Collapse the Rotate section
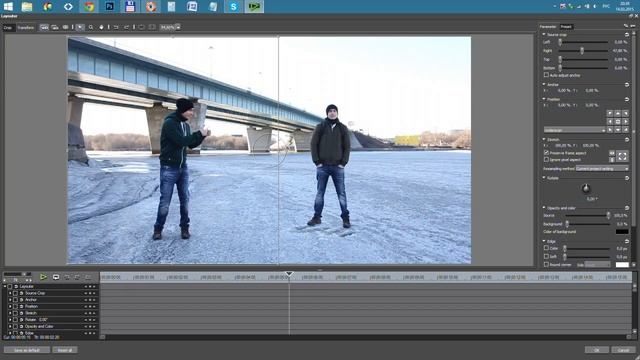The height and width of the screenshot is (360, 640). [544, 178]
